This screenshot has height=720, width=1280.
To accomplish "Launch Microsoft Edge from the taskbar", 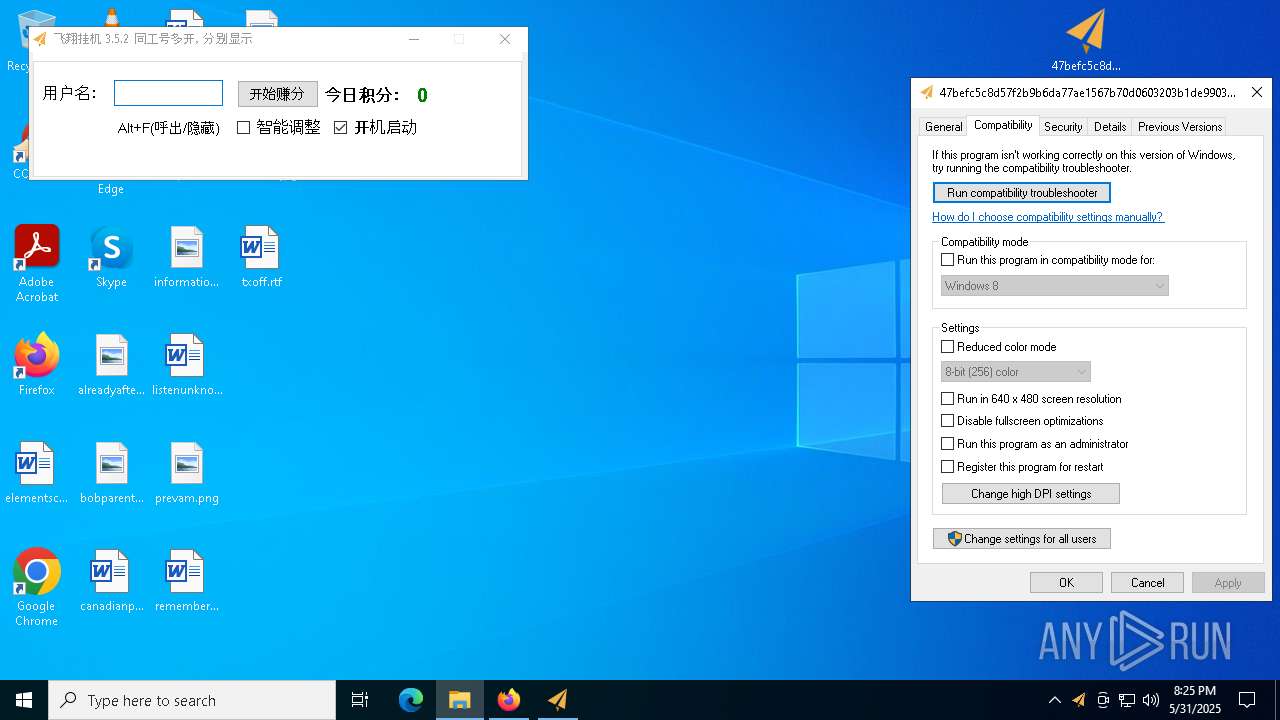I will point(411,700).
